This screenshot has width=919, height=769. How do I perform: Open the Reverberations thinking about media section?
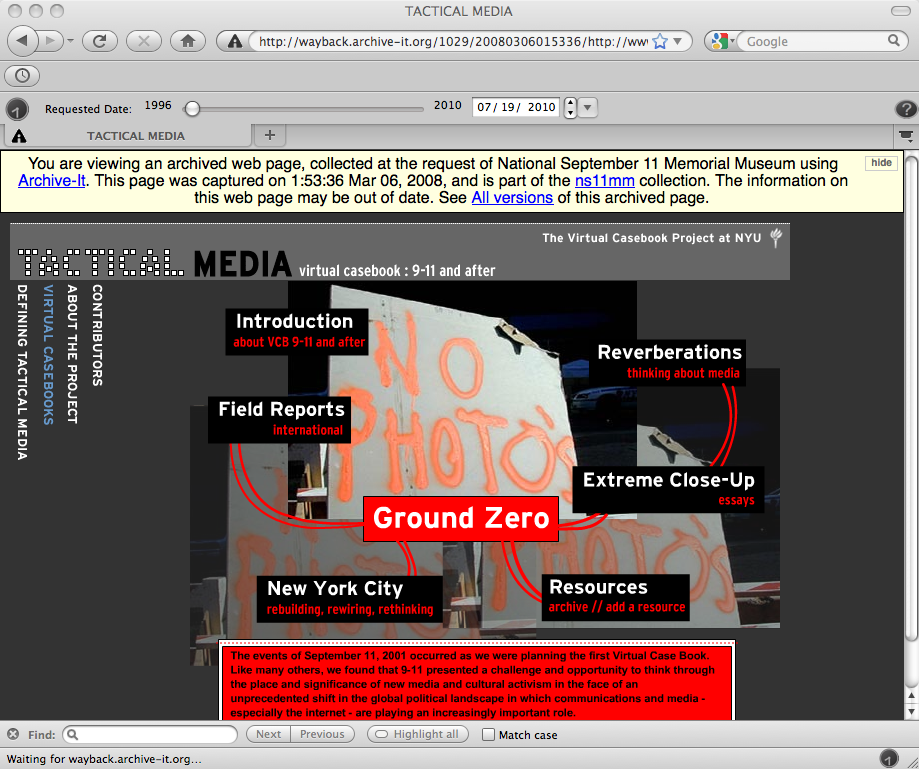click(x=668, y=362)
